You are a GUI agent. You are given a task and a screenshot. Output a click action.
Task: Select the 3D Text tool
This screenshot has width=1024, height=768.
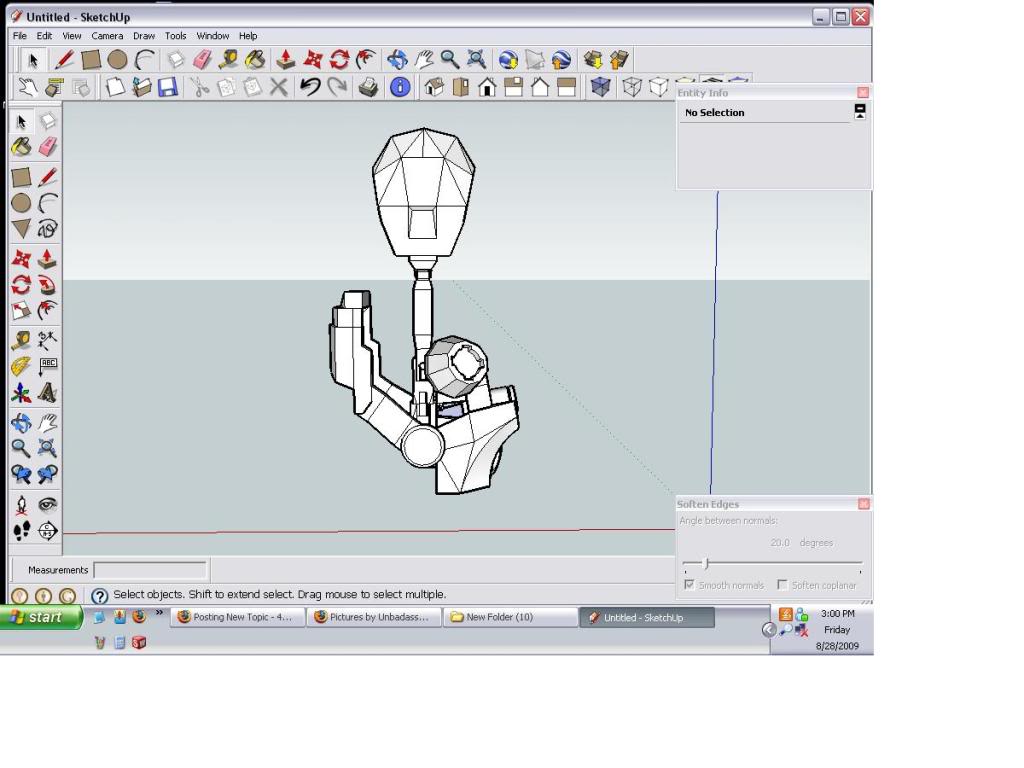[47, 393]
